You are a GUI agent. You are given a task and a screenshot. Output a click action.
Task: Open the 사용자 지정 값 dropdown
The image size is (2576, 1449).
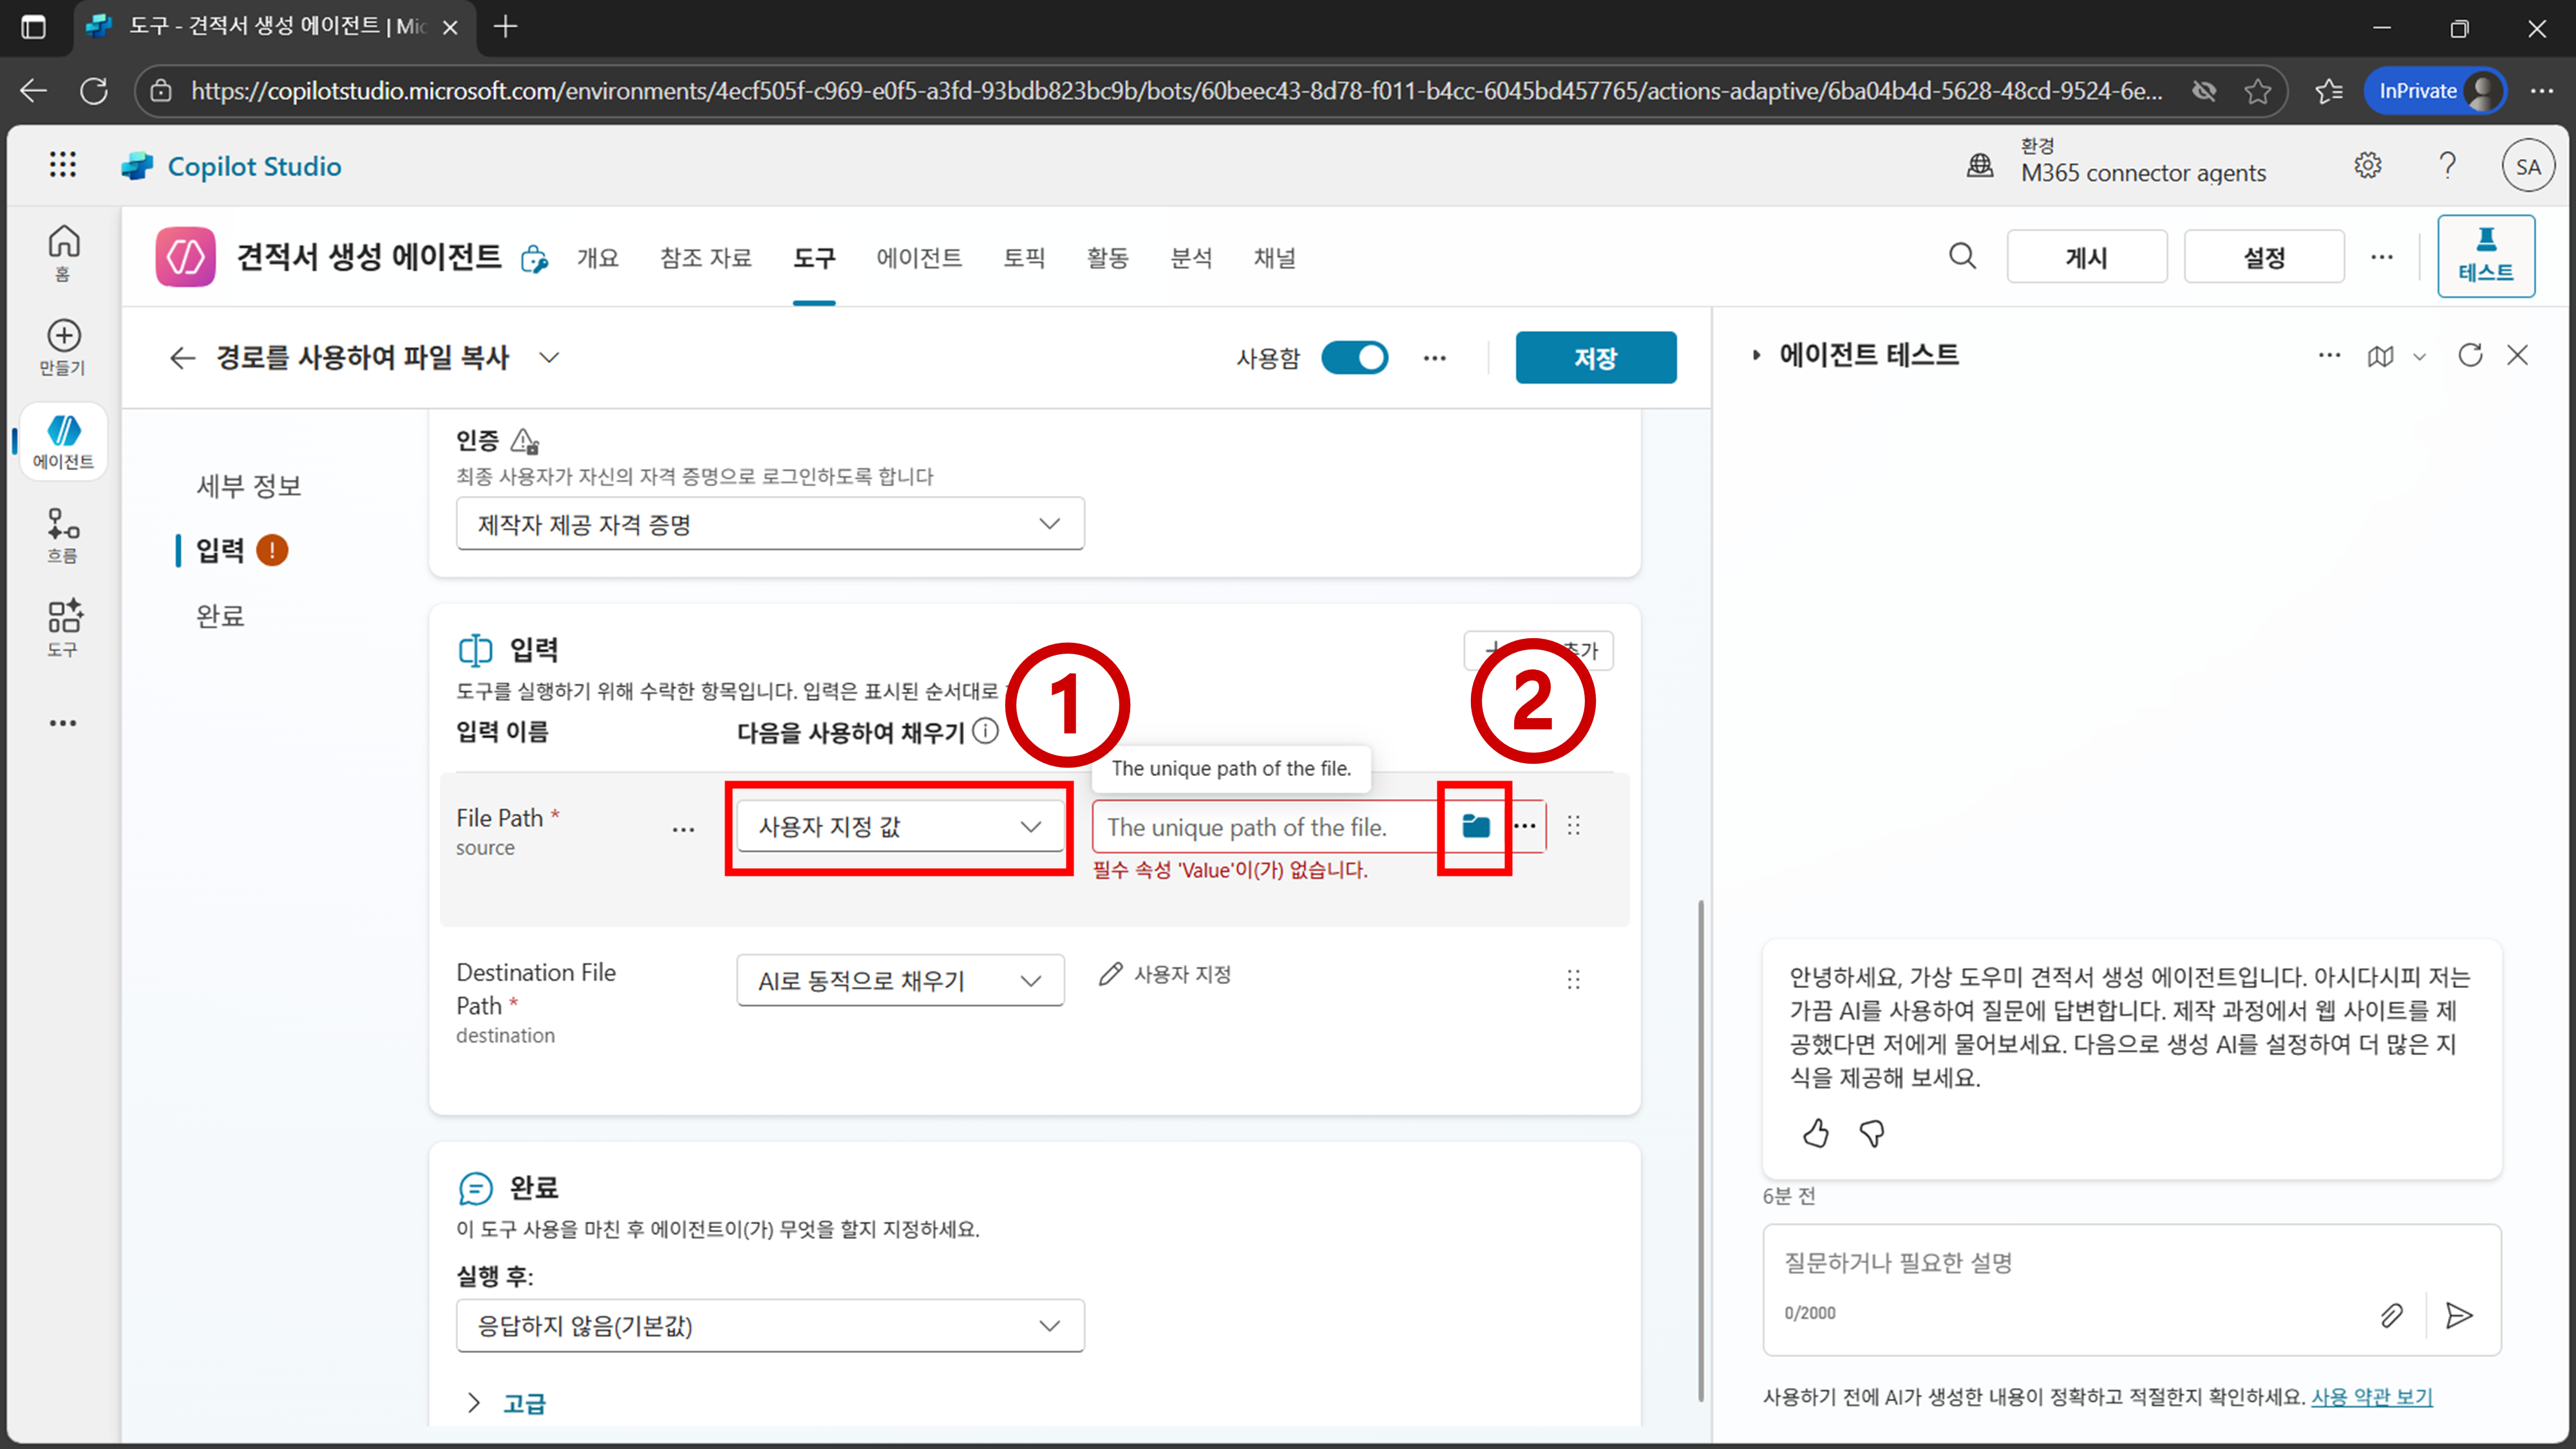[x=899, y=826]
